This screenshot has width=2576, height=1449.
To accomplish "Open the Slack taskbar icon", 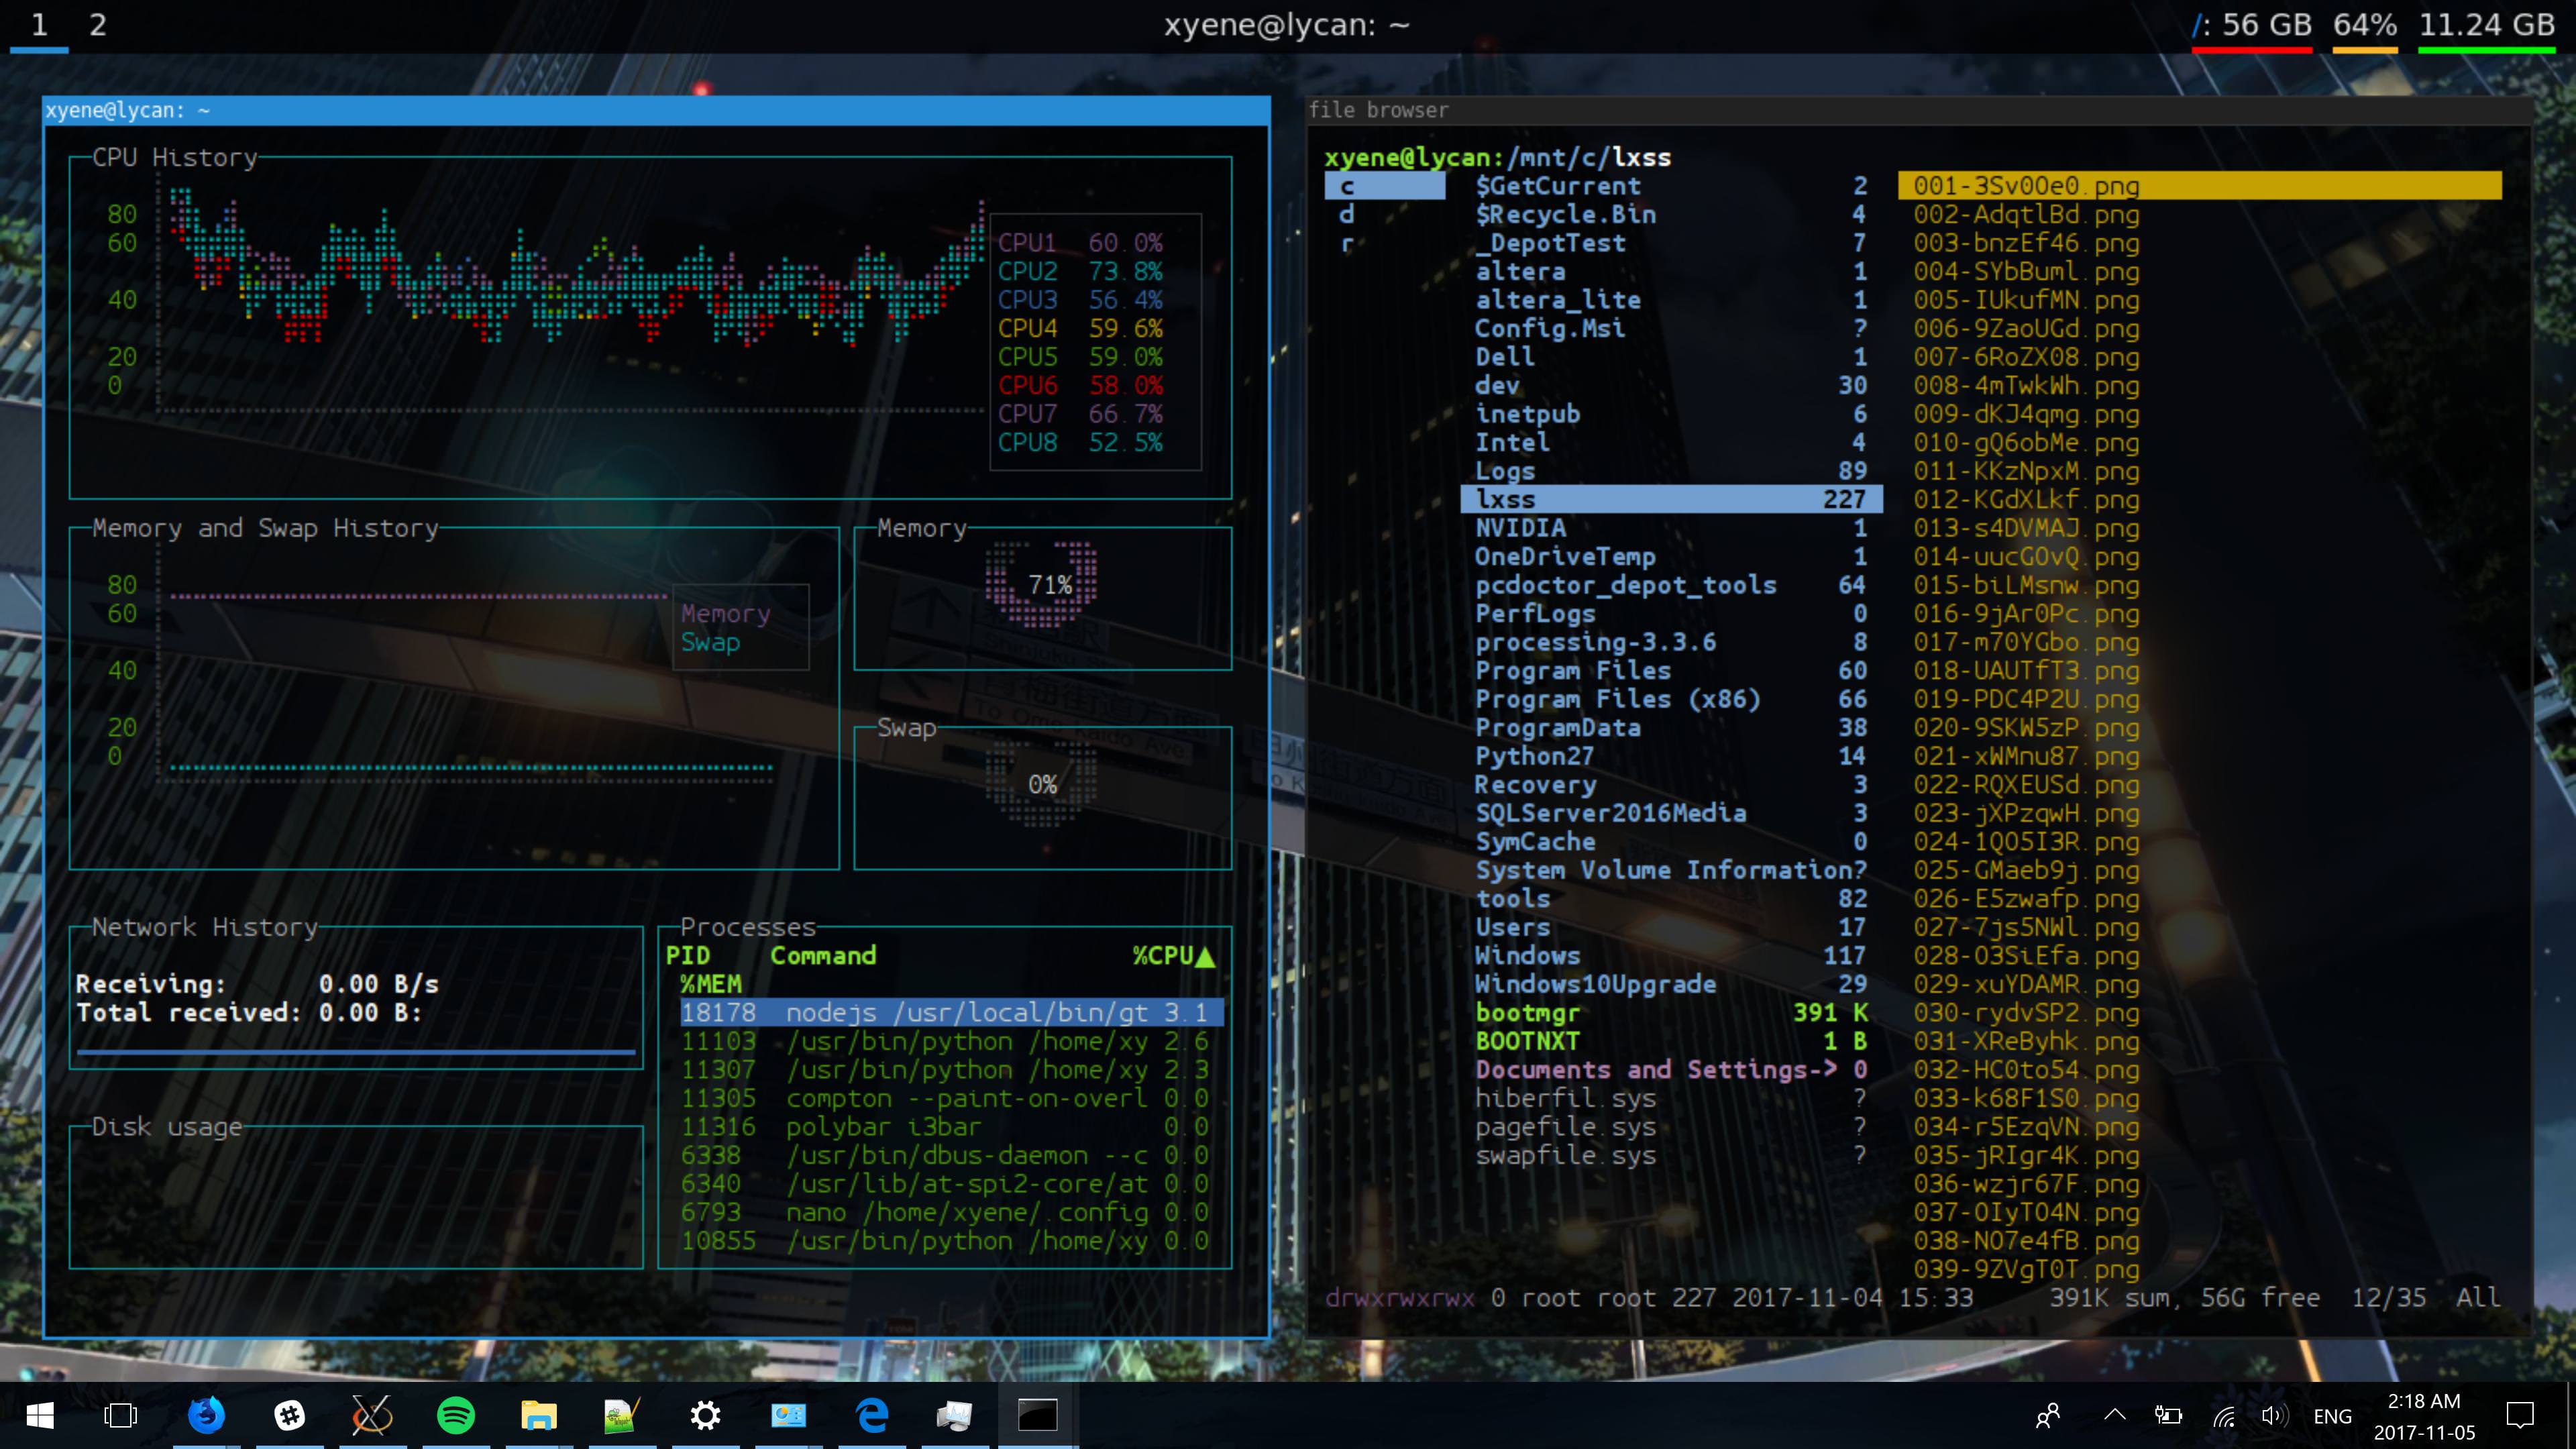I will (x=289, y=1415).
